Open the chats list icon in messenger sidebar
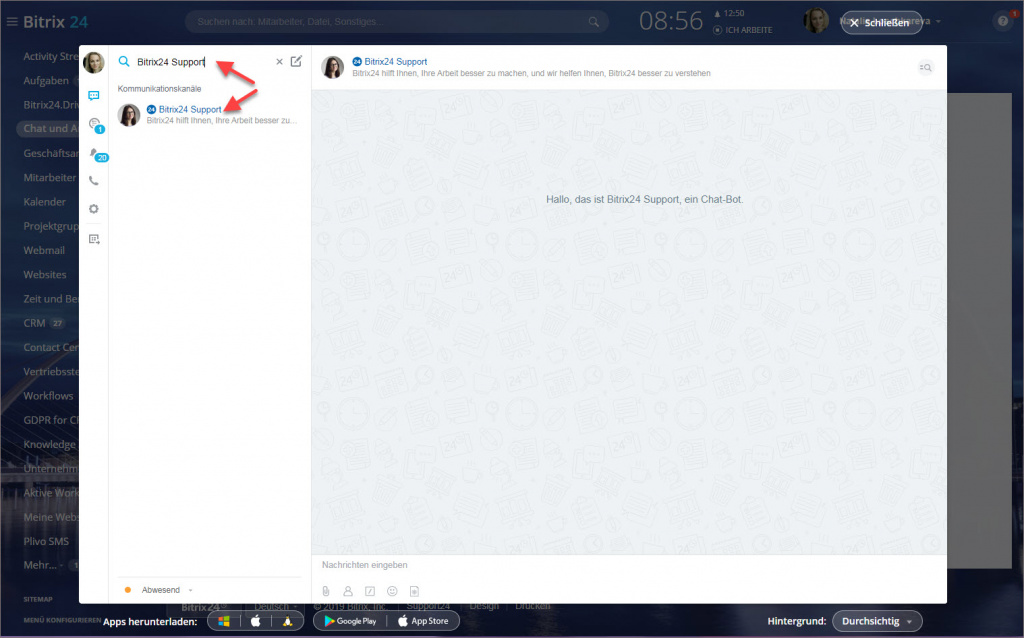The image size is (1024, 638). click(x=94, y=95)
